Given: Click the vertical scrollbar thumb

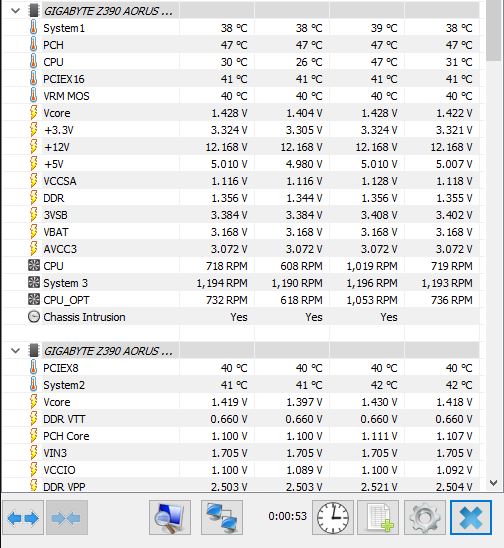Looking at the screenshot, I should point(494,31).
